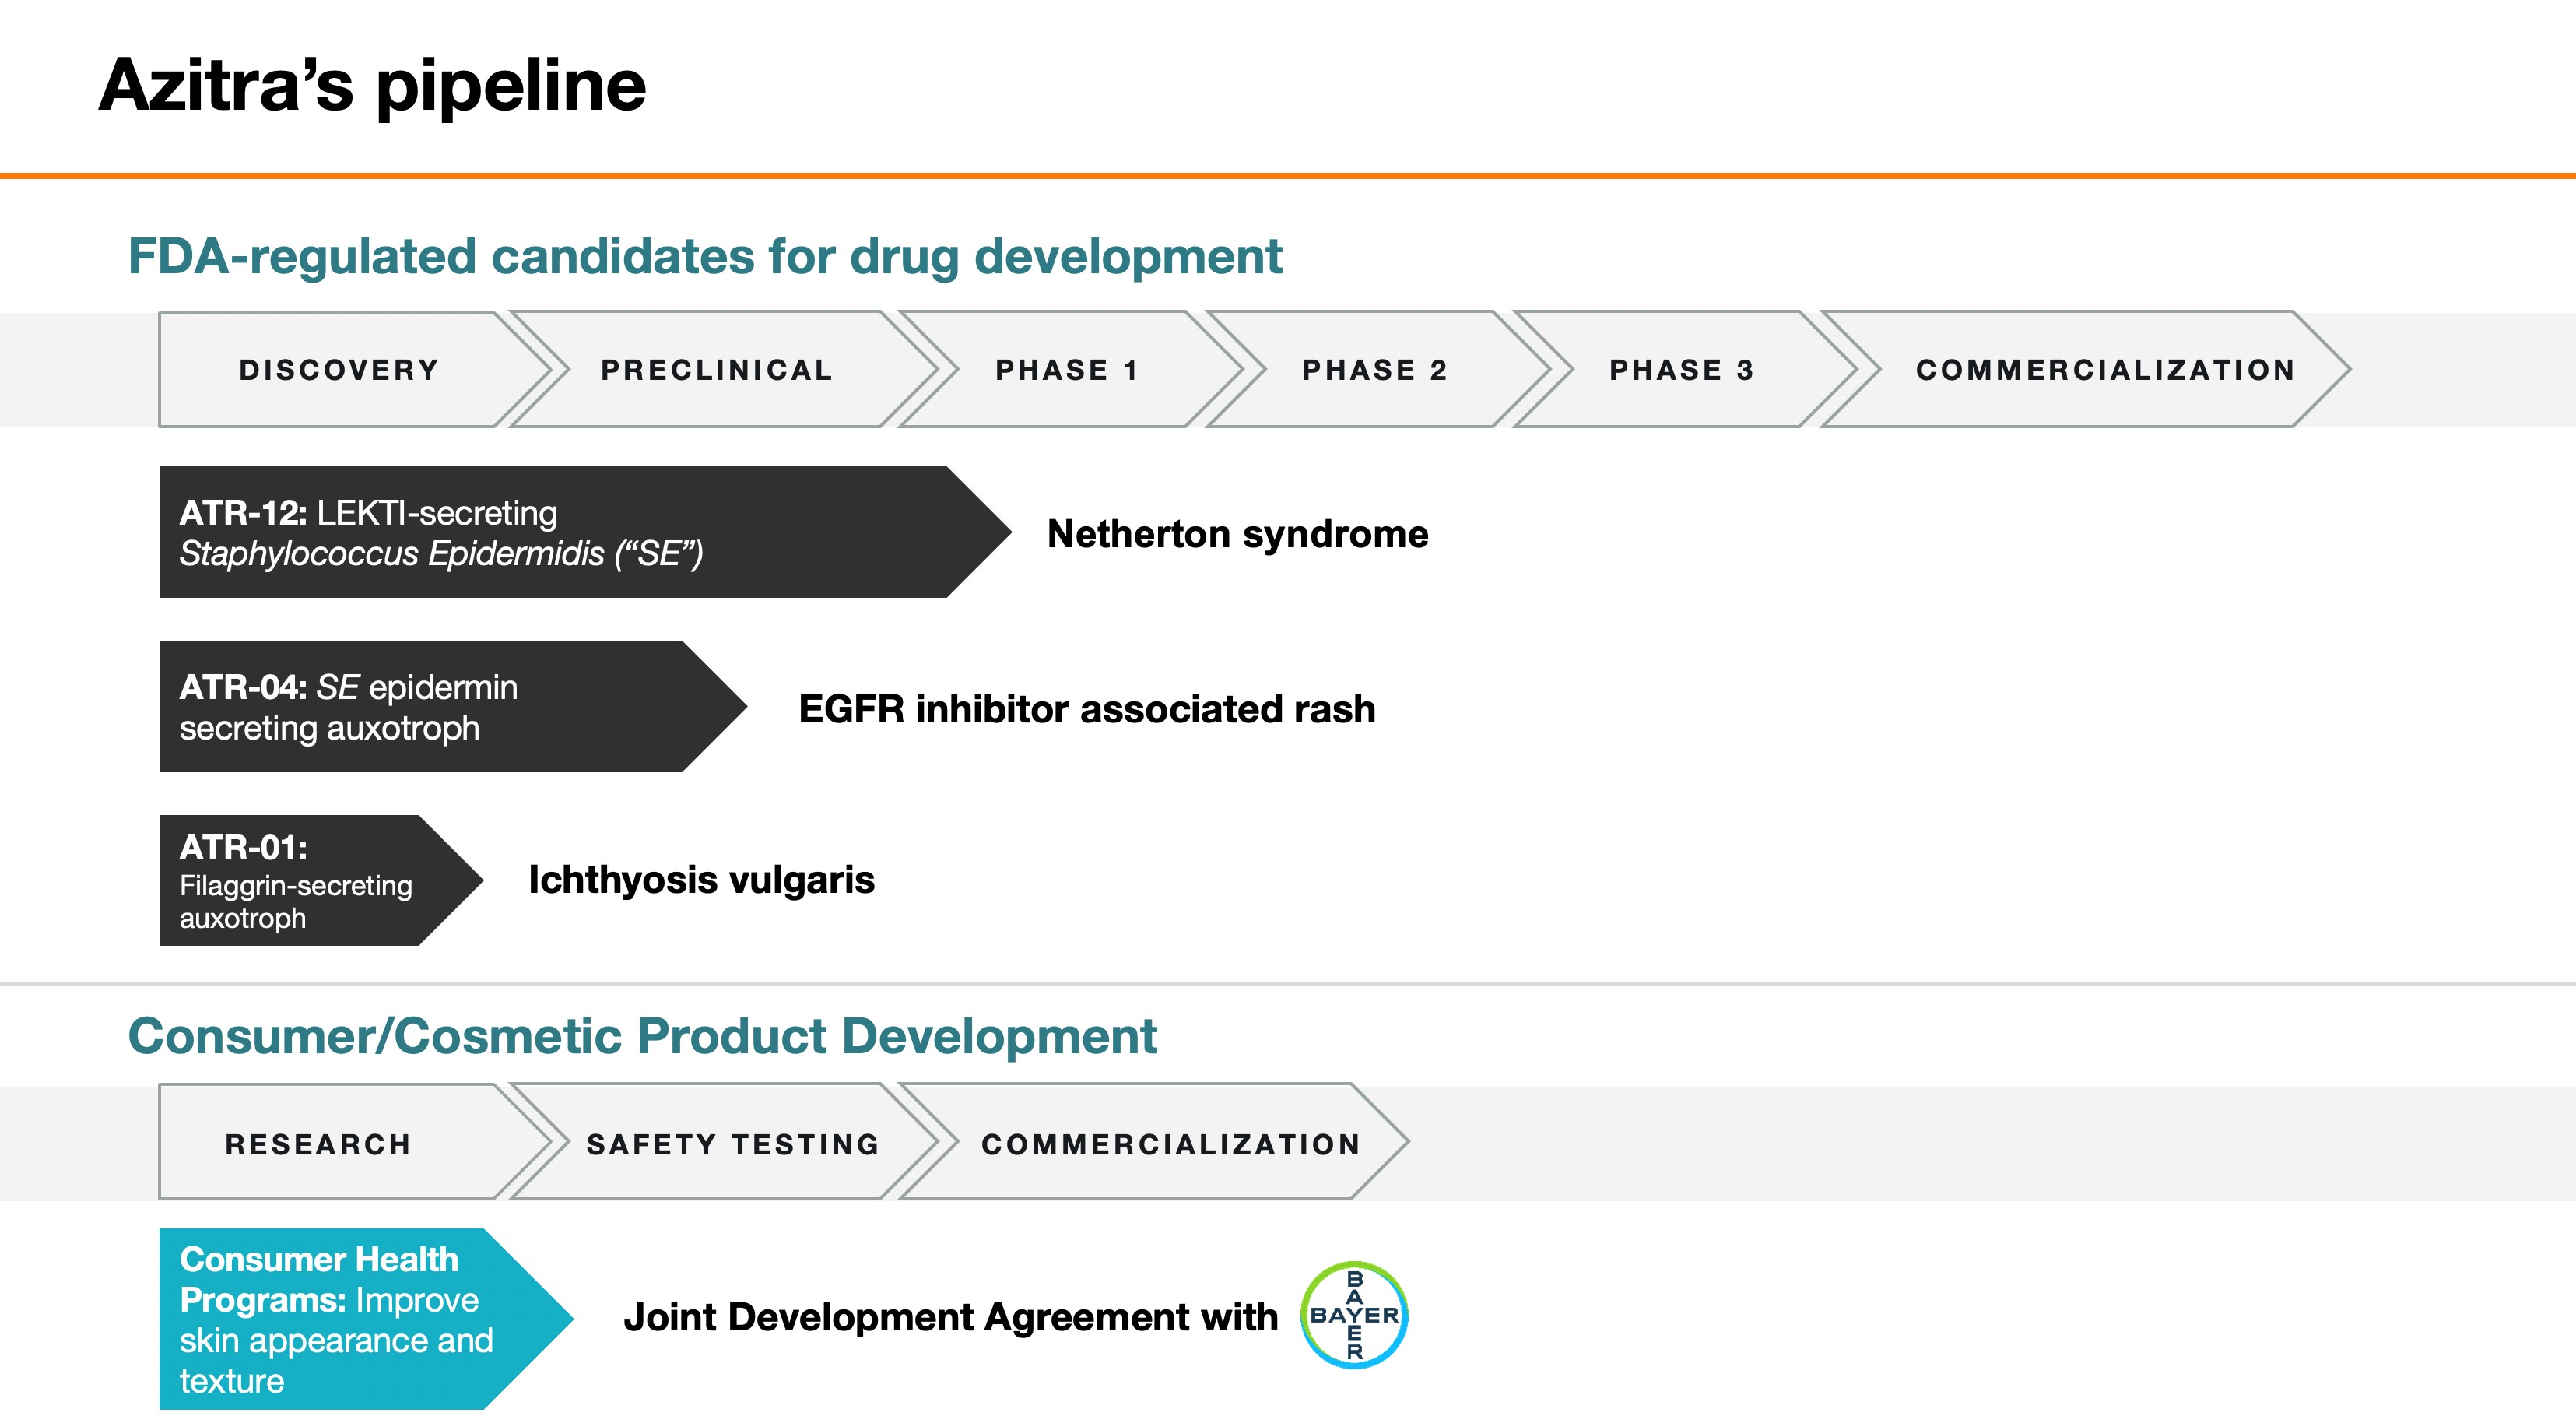Click the ATR-04 epidermin auxotroph bar

(x=430, y=707)
